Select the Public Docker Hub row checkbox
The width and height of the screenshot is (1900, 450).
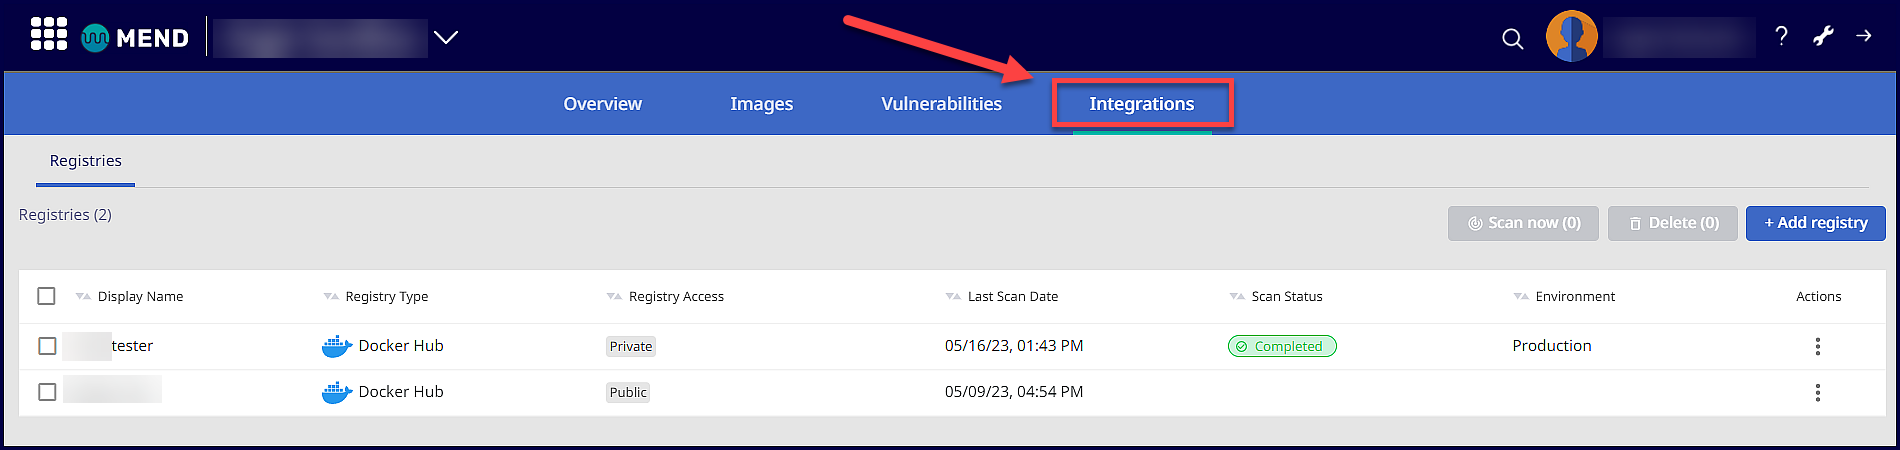tap(47, 392)
